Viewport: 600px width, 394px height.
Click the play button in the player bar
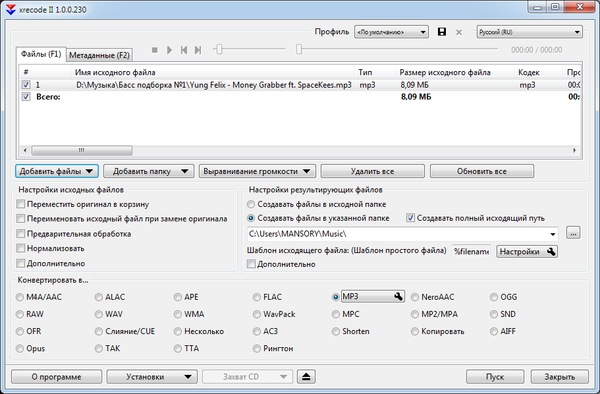[x=169, y=50]
